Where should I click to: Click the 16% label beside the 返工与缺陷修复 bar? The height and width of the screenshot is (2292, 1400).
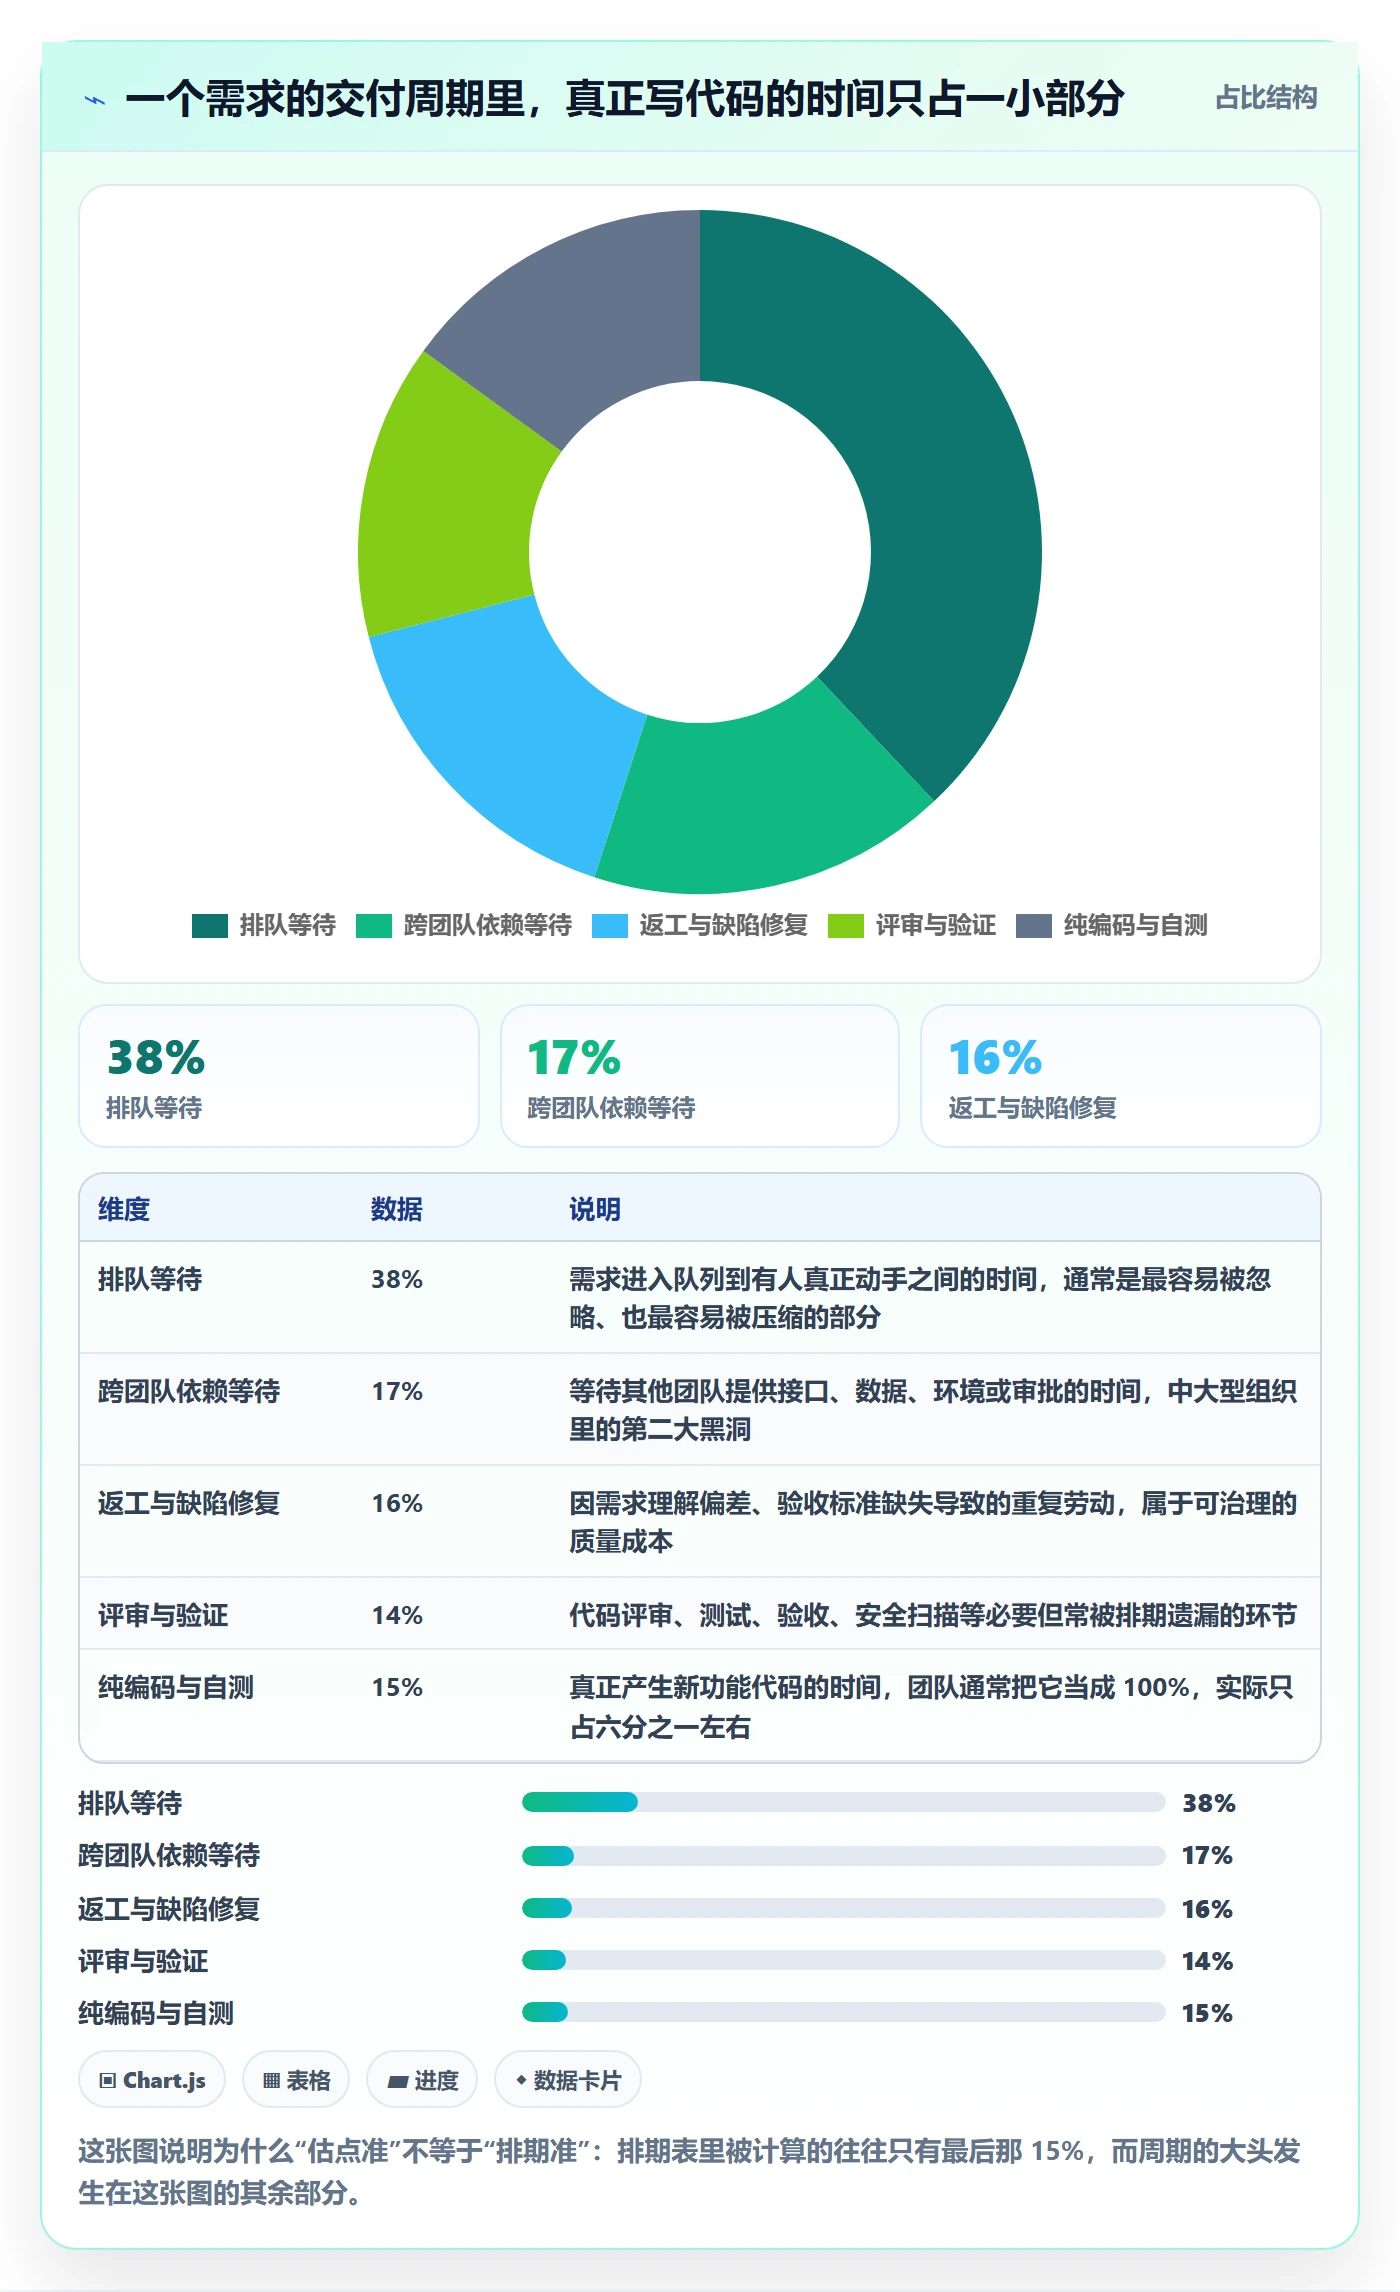(x=1207, y=1909)
